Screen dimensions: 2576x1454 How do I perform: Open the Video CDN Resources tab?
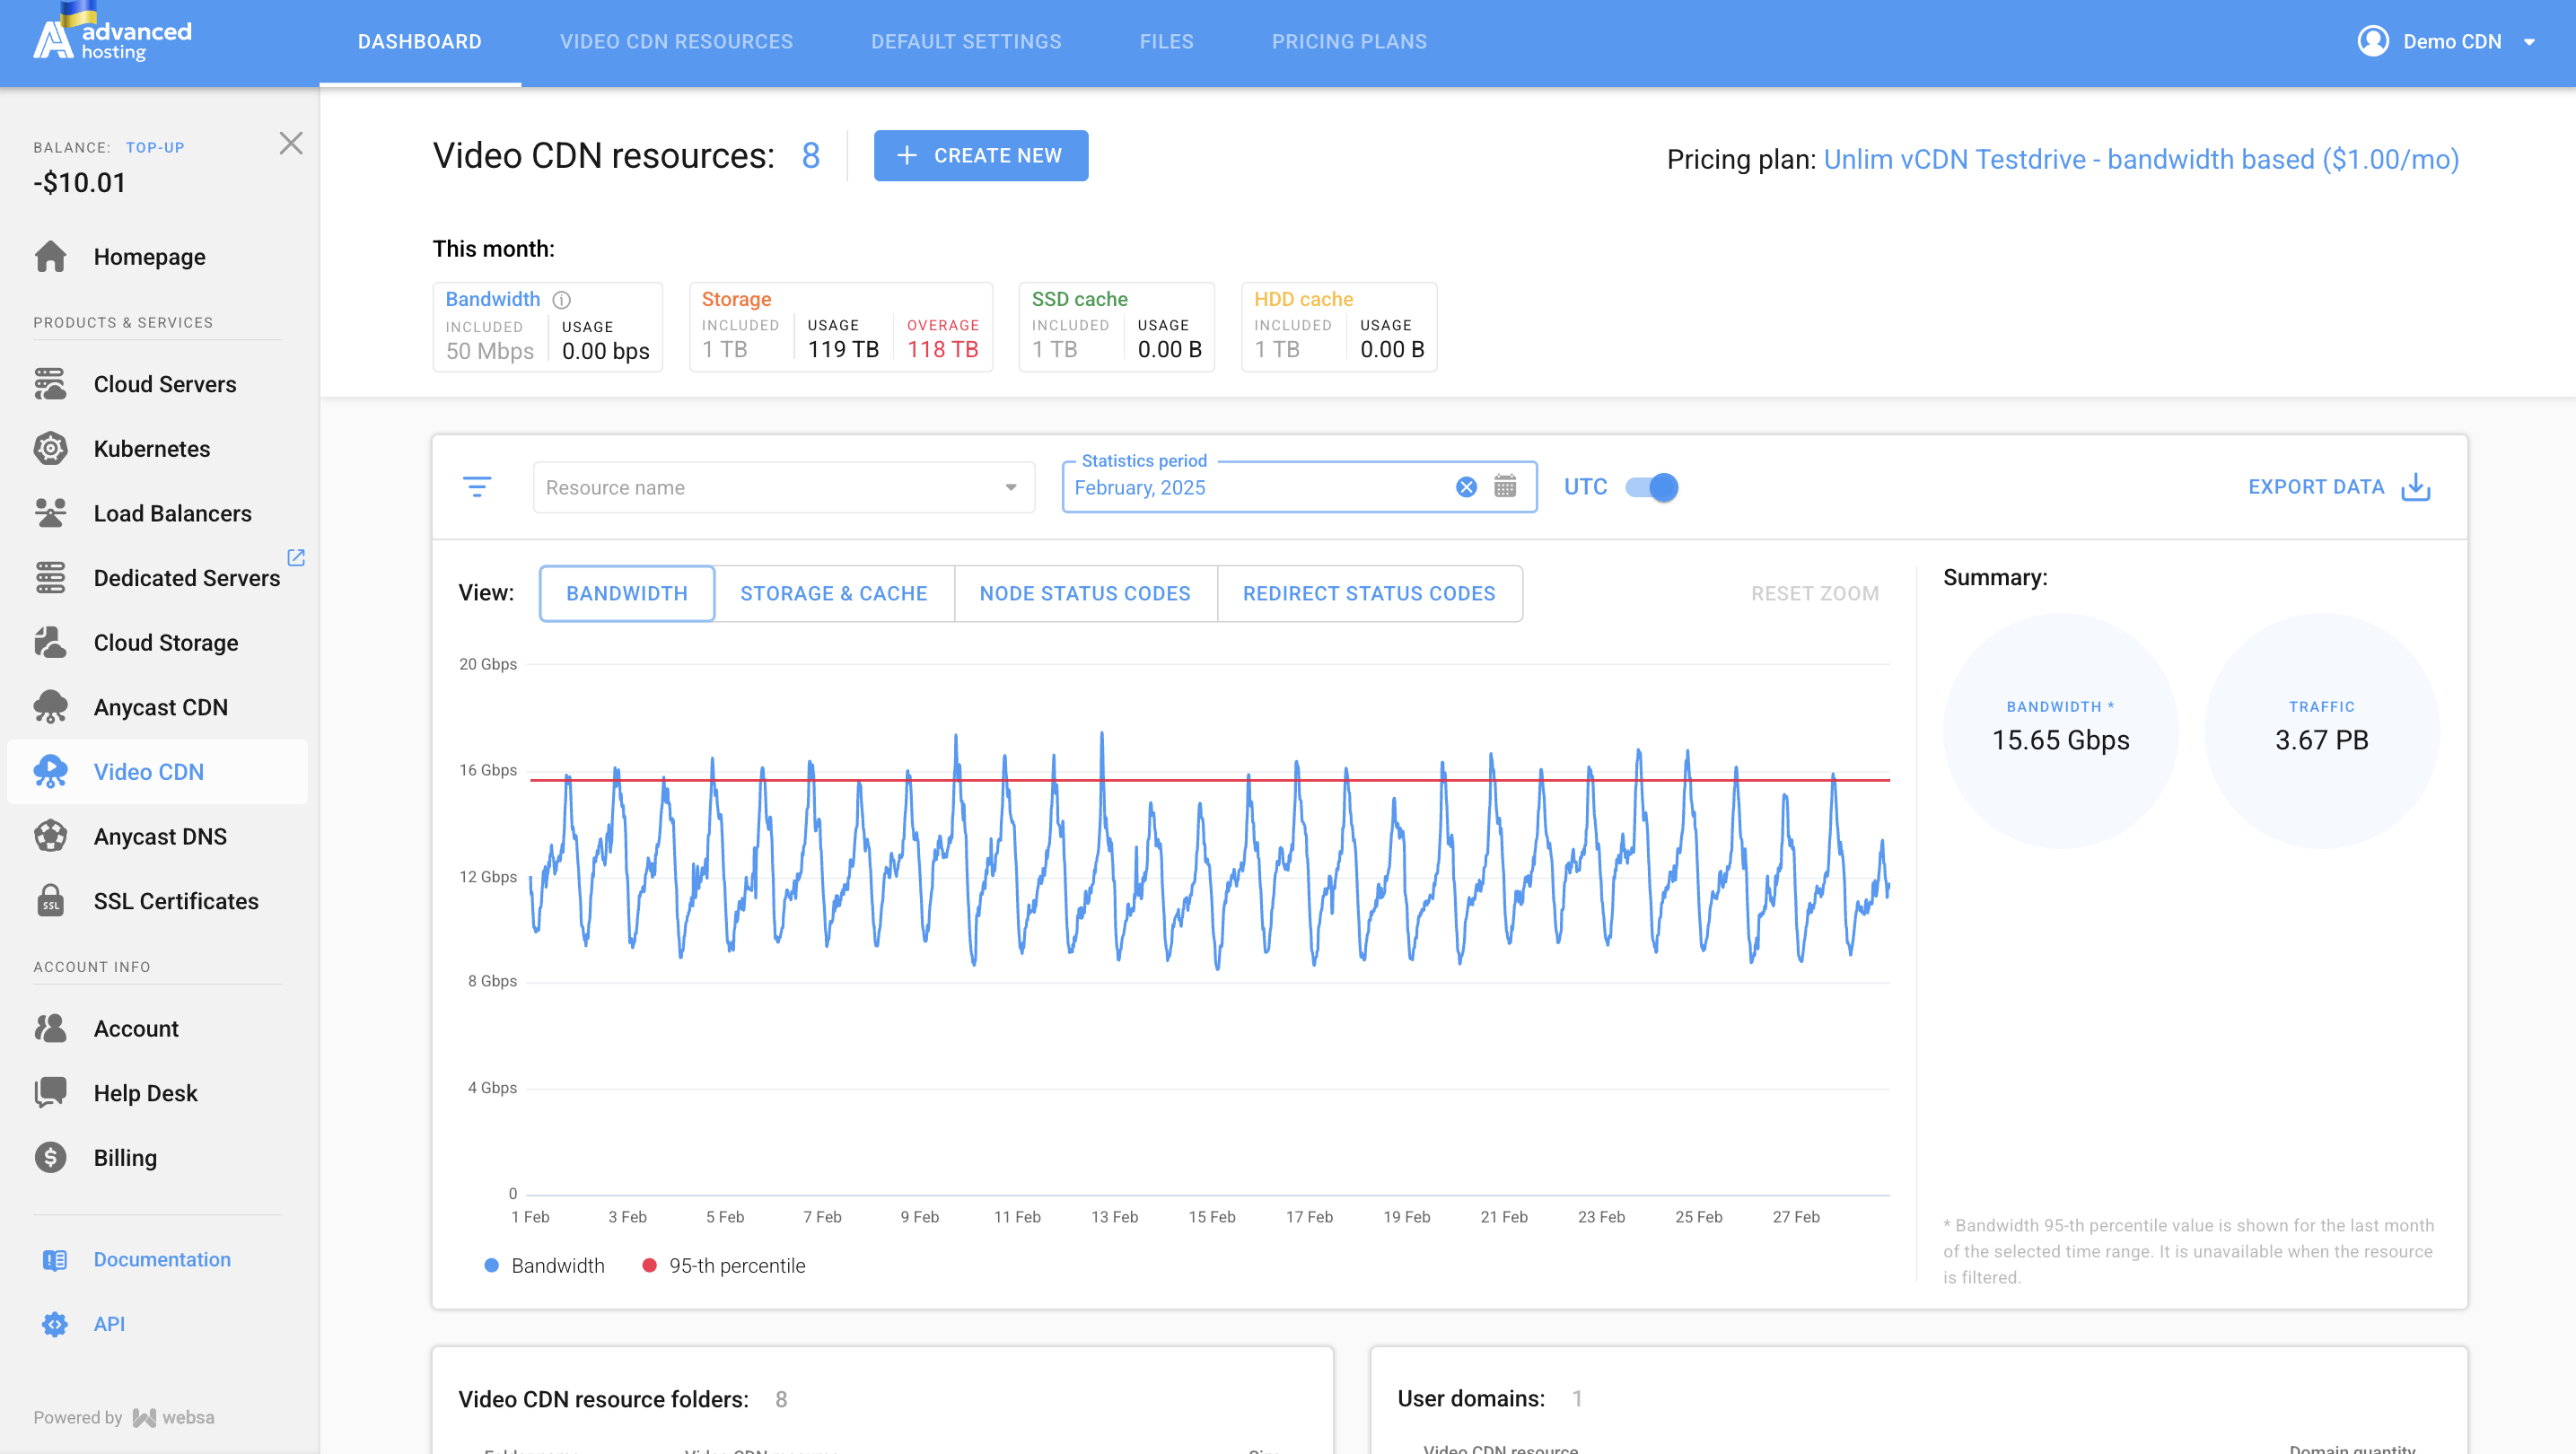[x=676, y=42]
